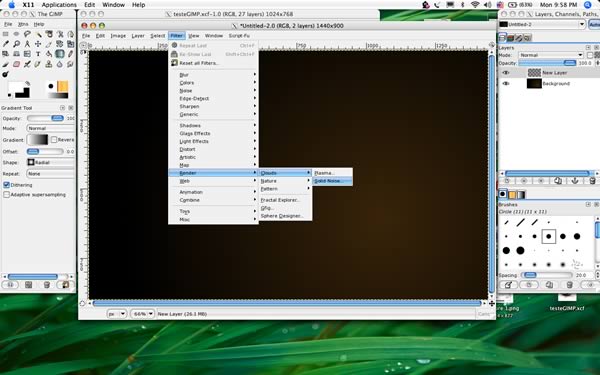Image resolution: width=600 pixels, height=375 pixels.
Task: Select the Scissors selection tool
Action: coord(60,34)
